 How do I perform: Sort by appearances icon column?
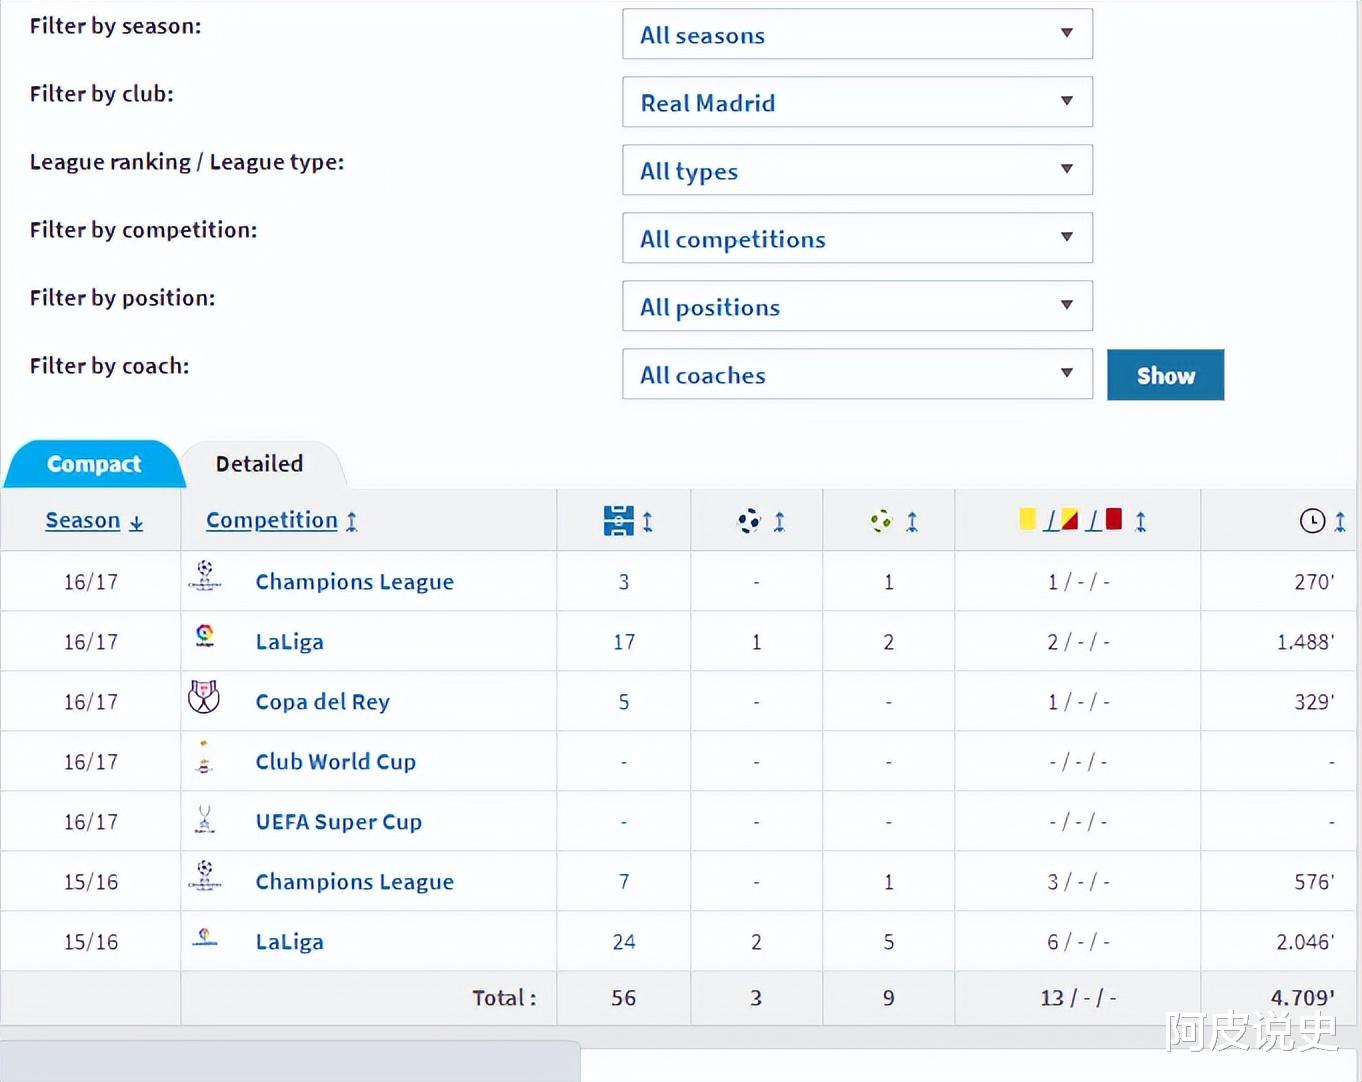click(628, 521)
